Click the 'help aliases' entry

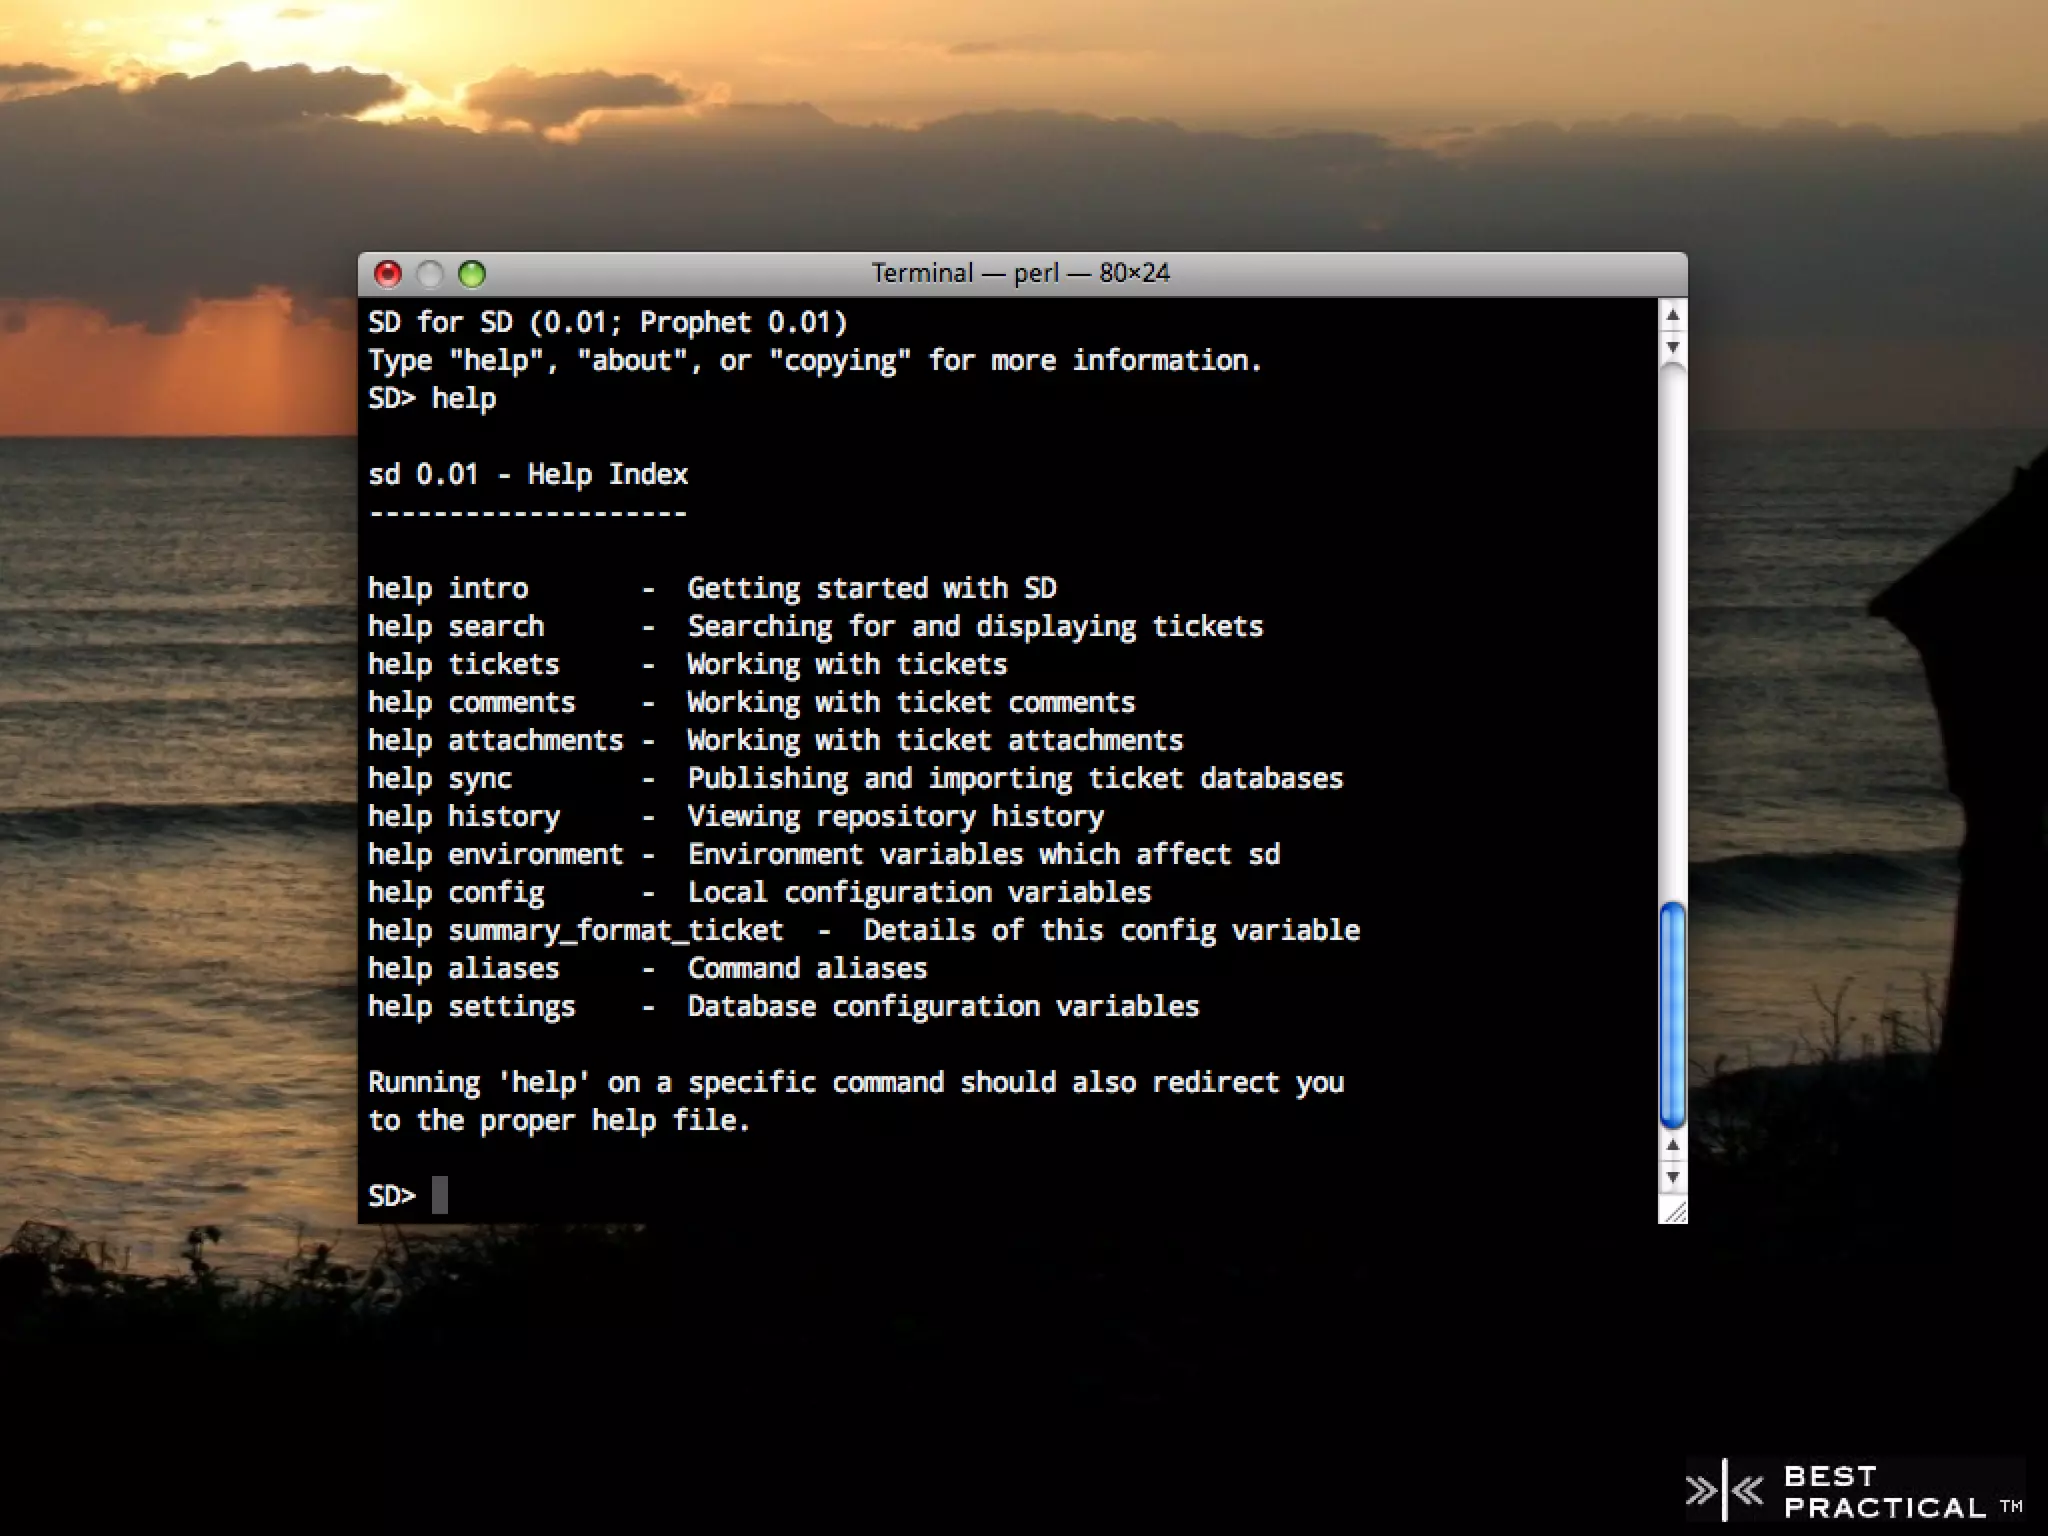click(x=463, y=968)
